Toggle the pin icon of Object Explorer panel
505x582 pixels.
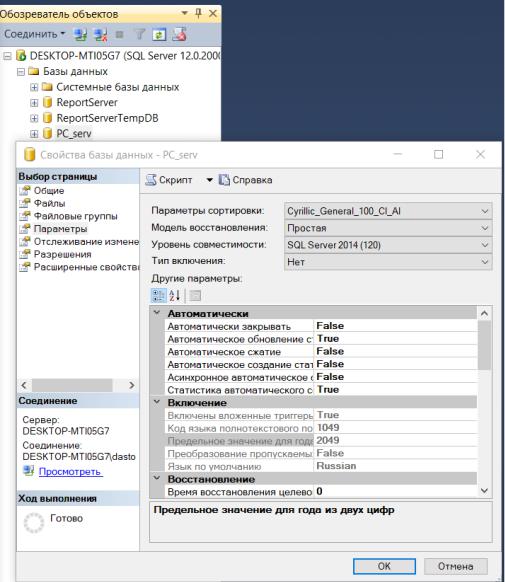pyautogui.click(x=199, y=13)
